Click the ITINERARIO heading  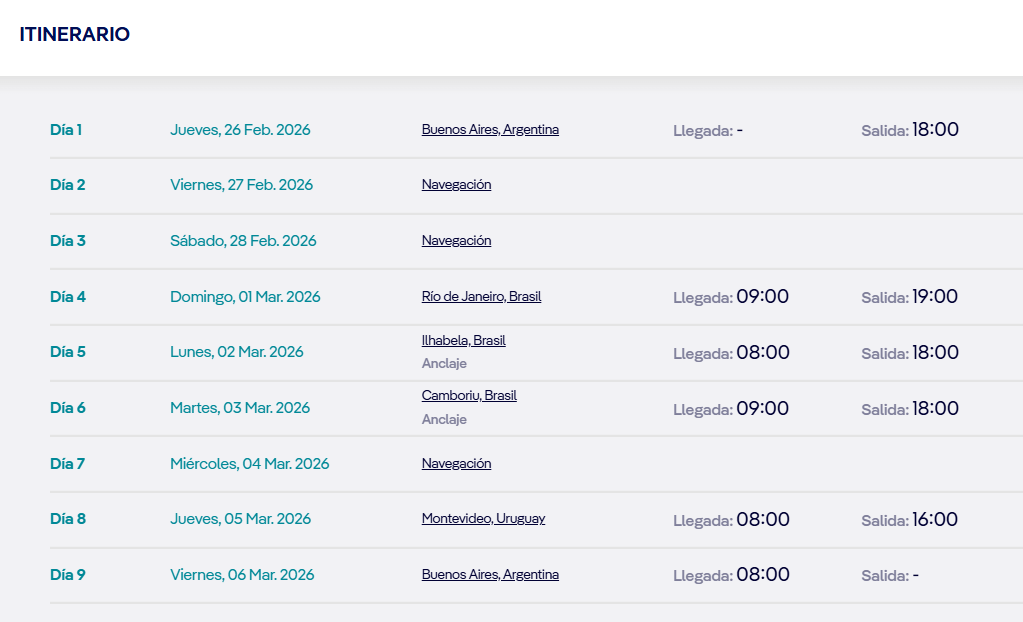click(75, 34)
